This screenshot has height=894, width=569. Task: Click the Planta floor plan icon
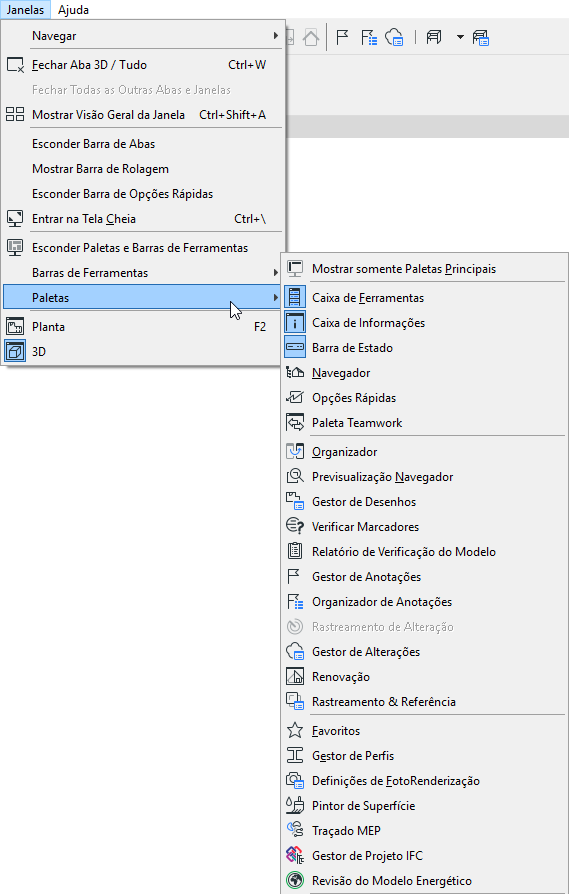point(15,327)
